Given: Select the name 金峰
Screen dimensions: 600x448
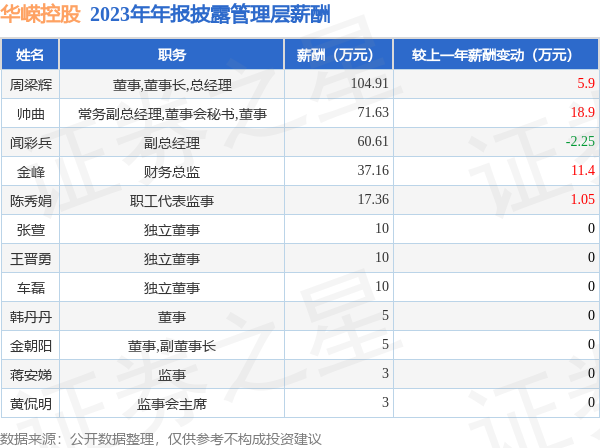Looking at the screenshot, I should [31, 172].
